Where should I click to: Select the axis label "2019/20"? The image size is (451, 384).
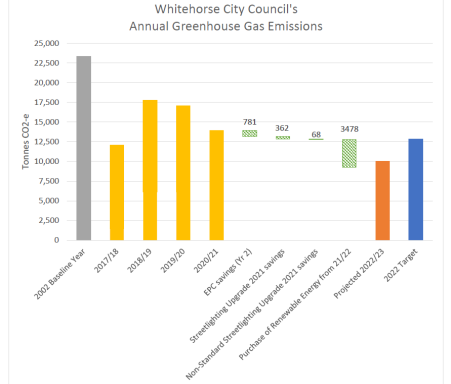[173, 261]
